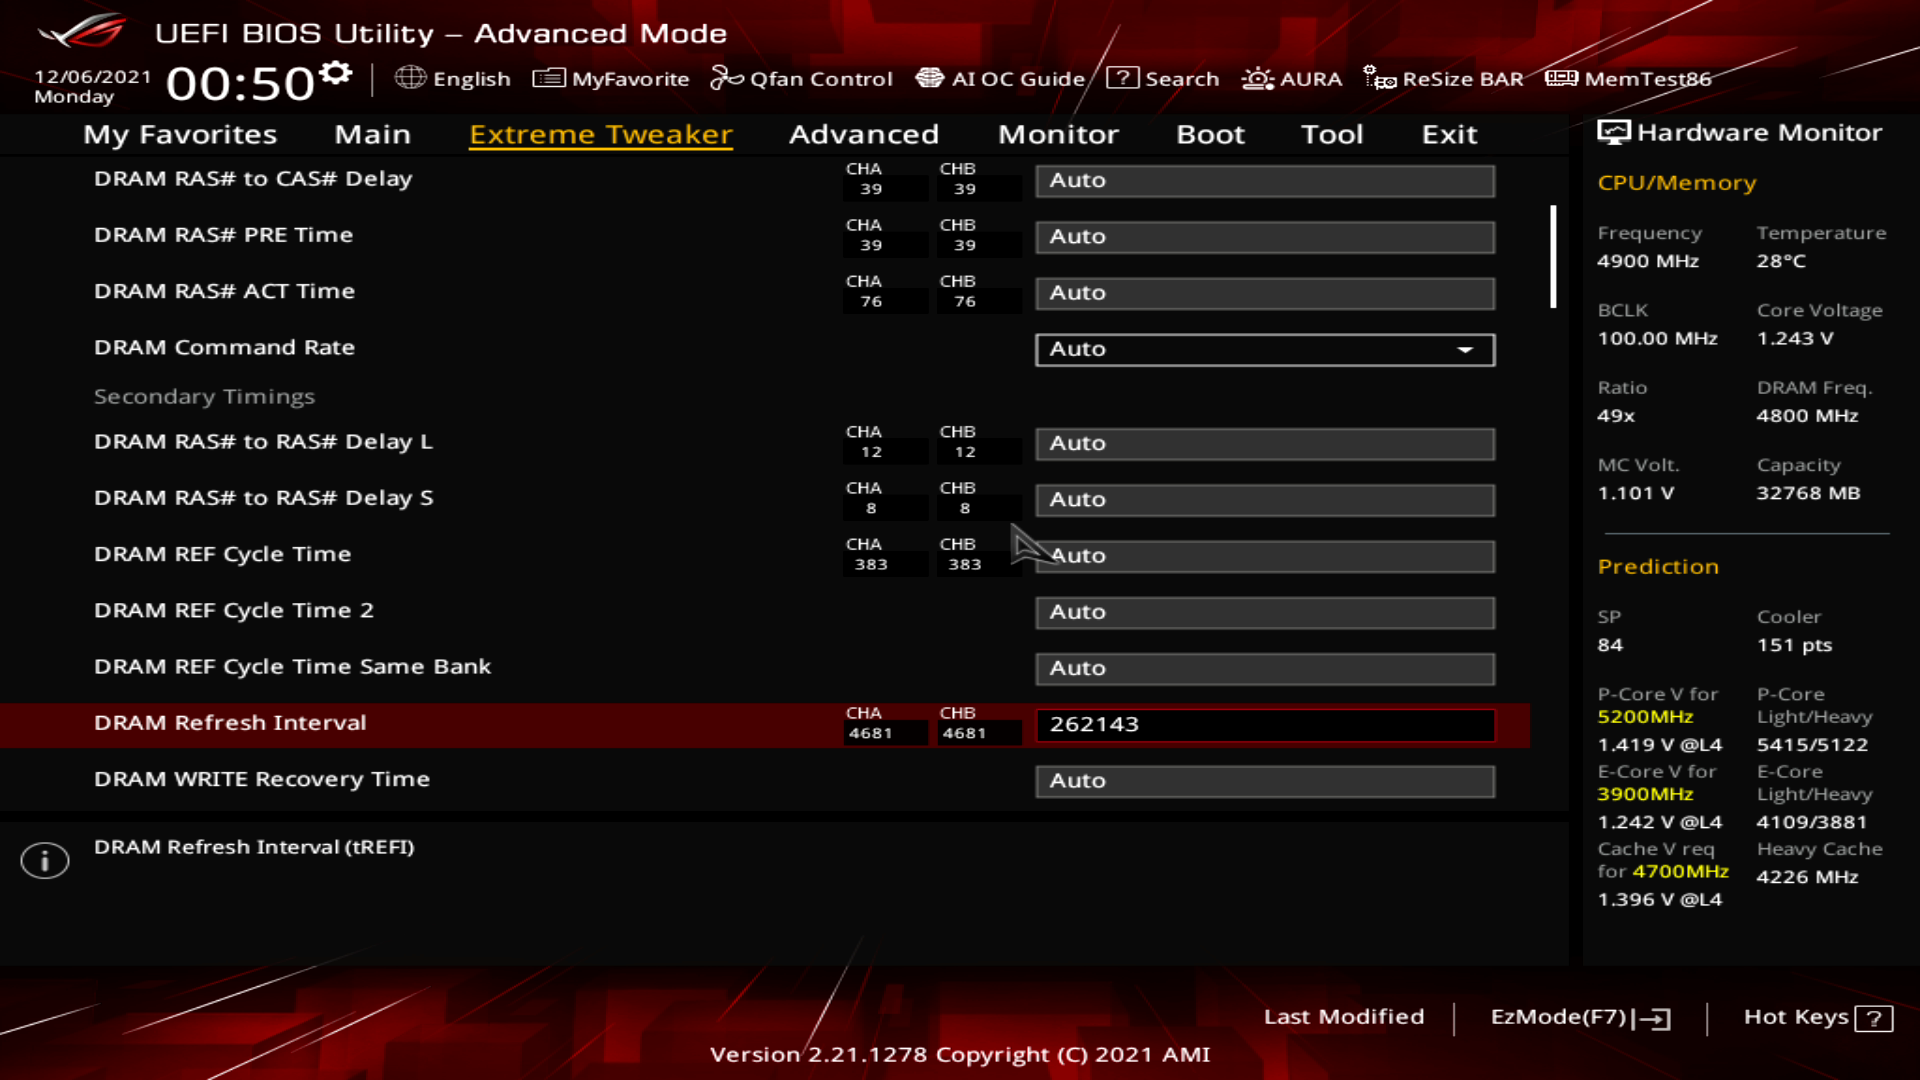Viewport: 1920px width, 1080px height.
Task: Click the English language globe icon
Action: tap(410, 78)
